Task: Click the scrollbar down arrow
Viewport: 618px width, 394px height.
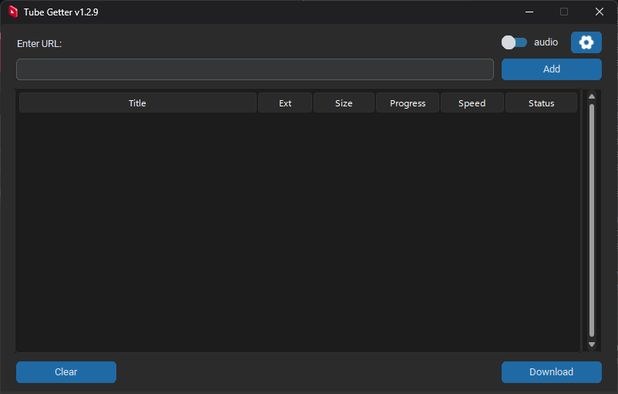Action: pyautogui.click(x=592, y=344)
